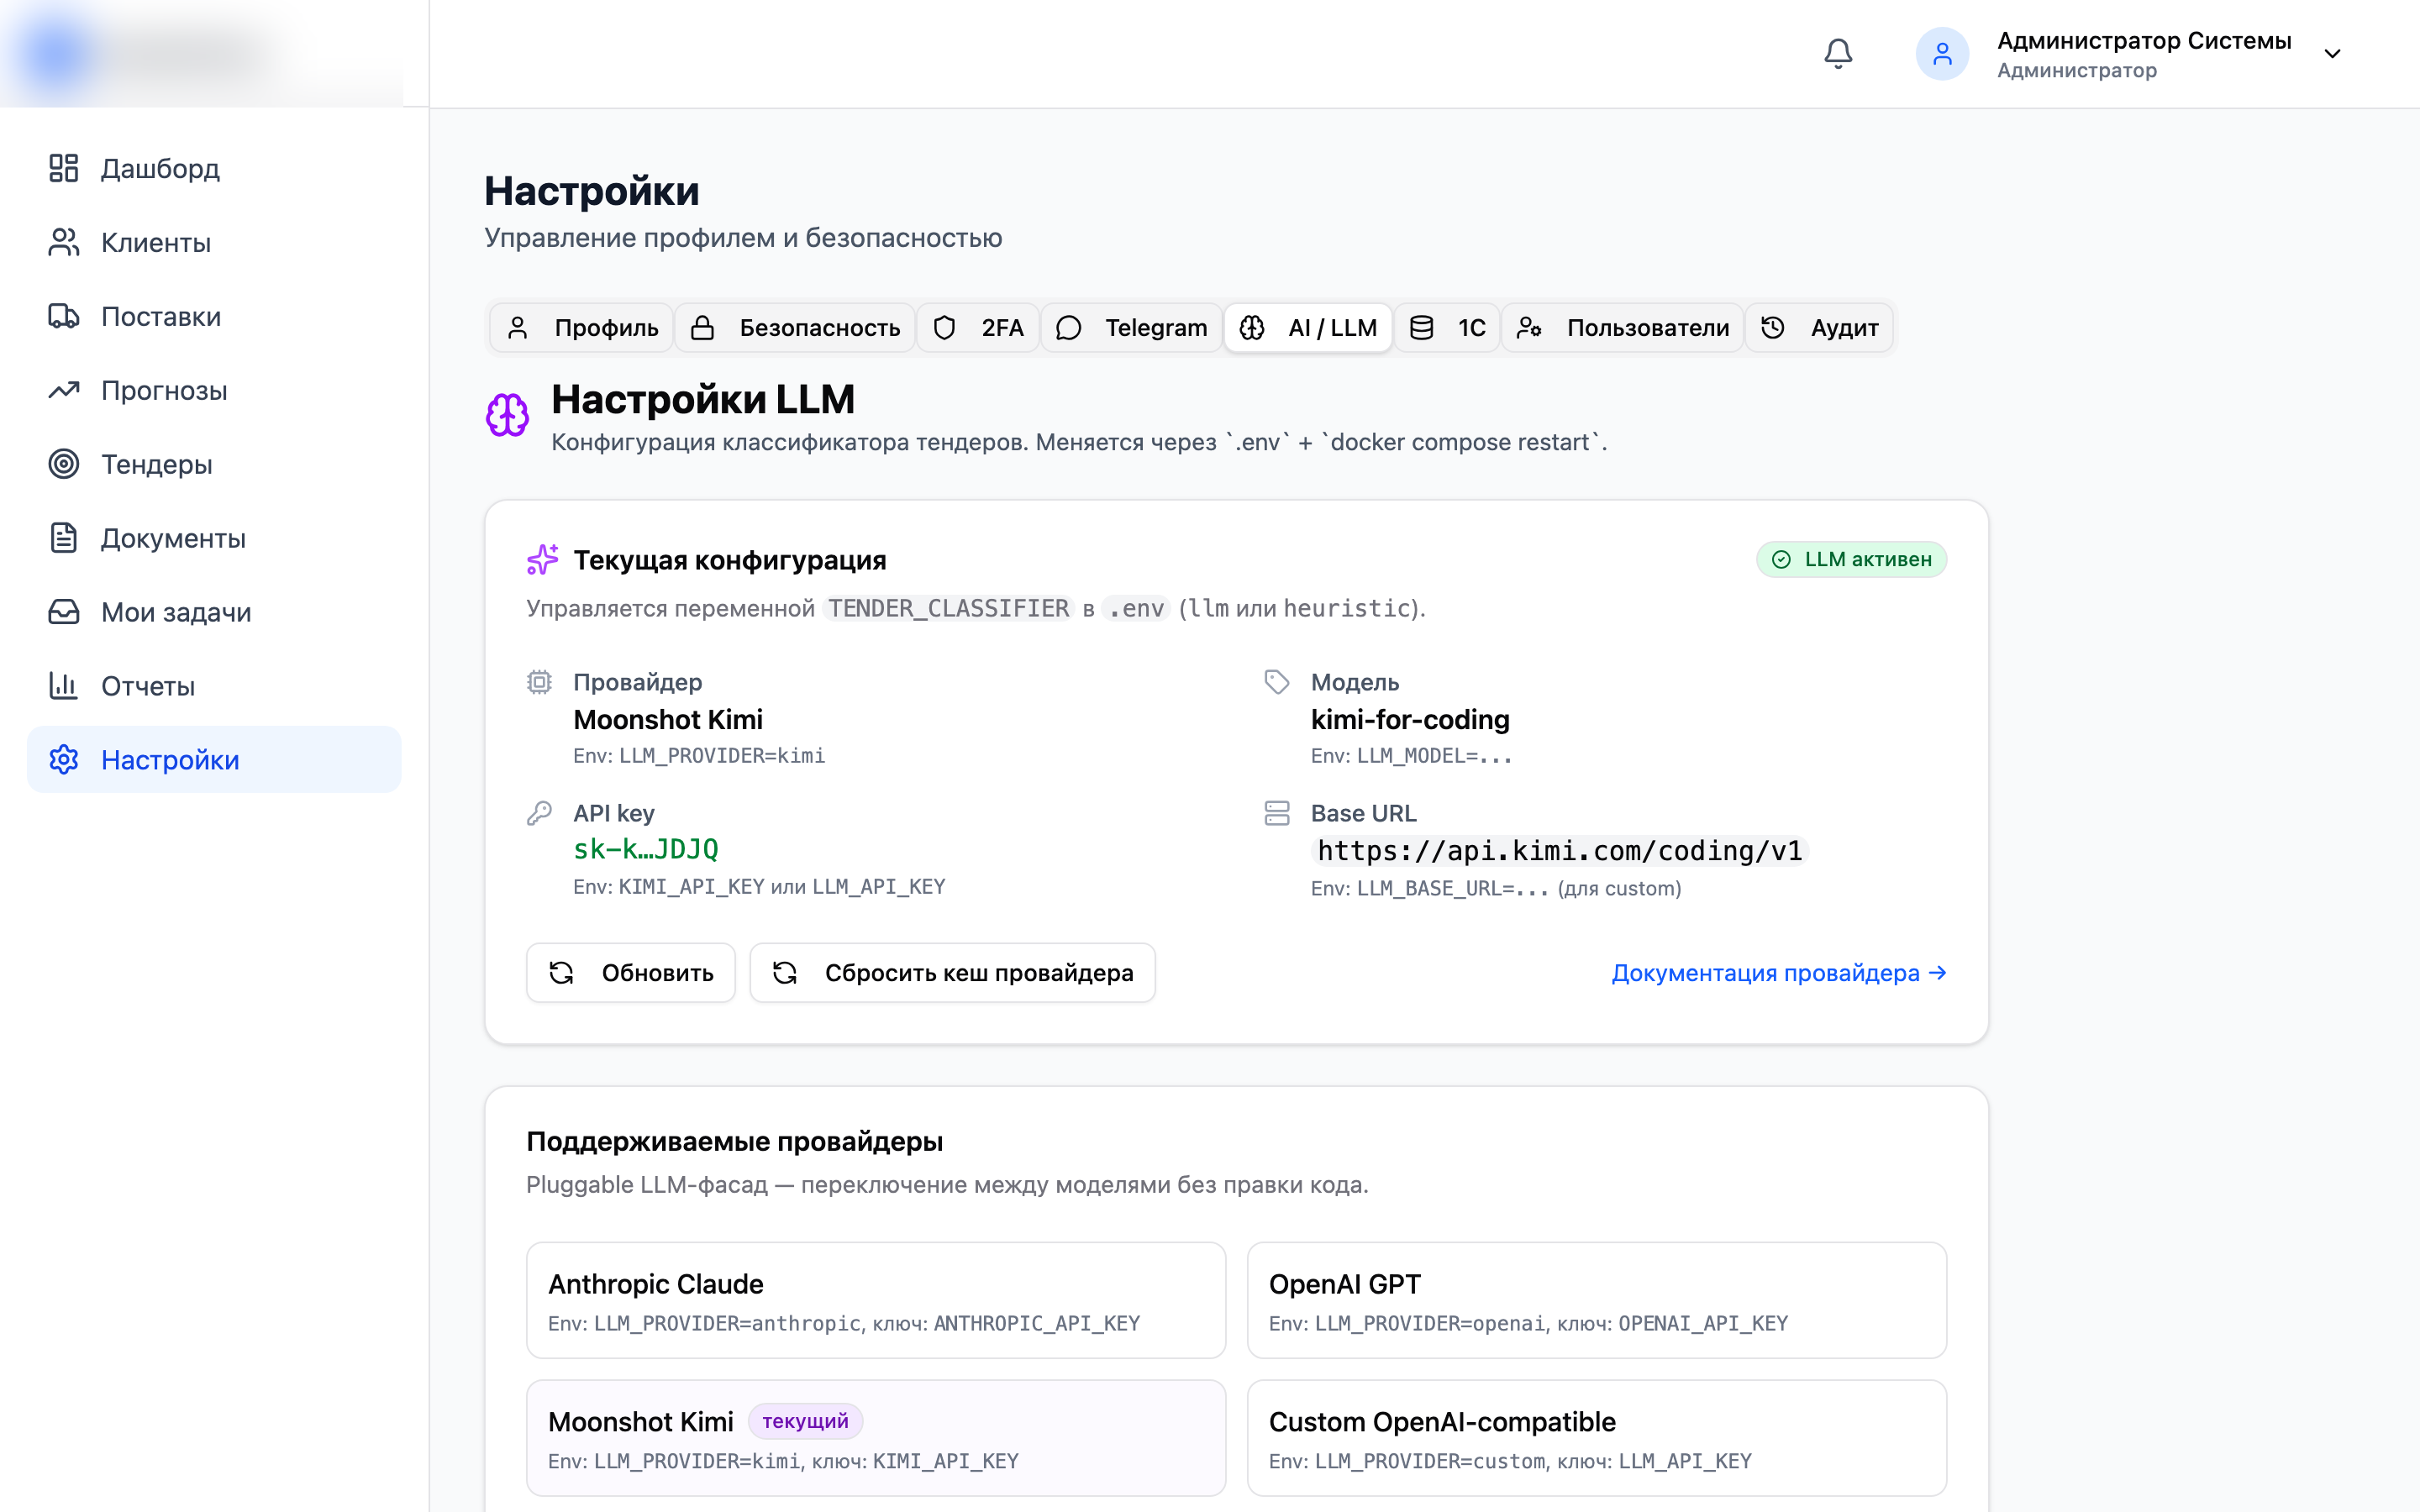2420x1512 pixels.
Task: Open the Тендеры page
Action: (x=214, y=464)
